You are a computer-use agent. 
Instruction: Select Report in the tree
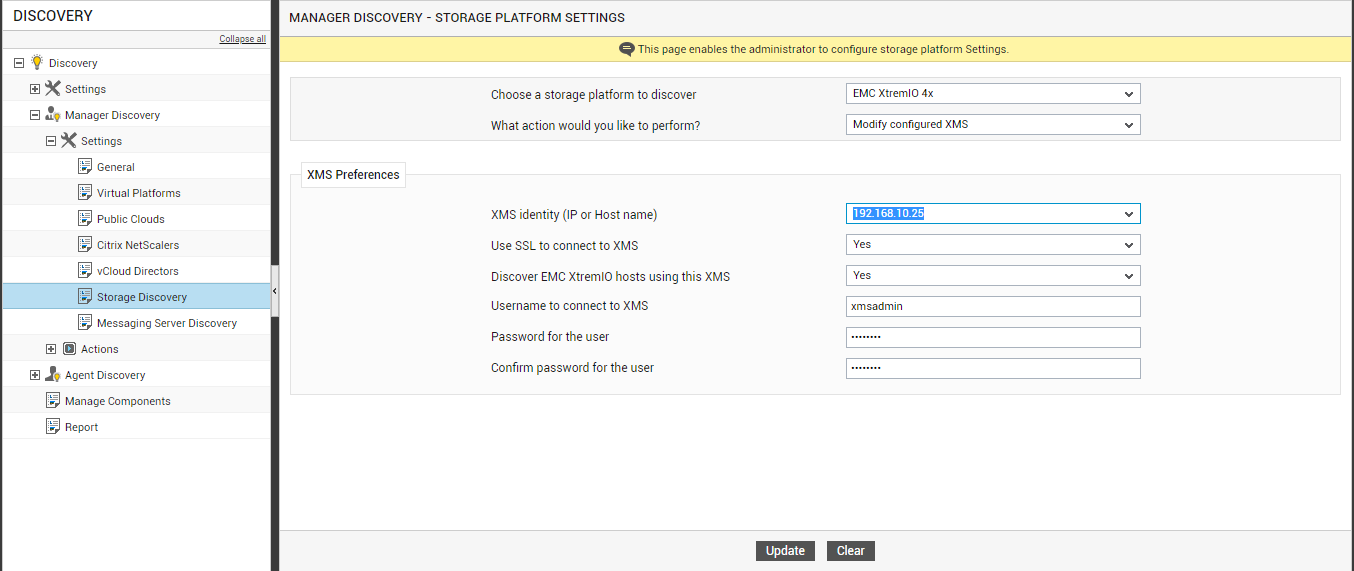click(x=82, y=427)
